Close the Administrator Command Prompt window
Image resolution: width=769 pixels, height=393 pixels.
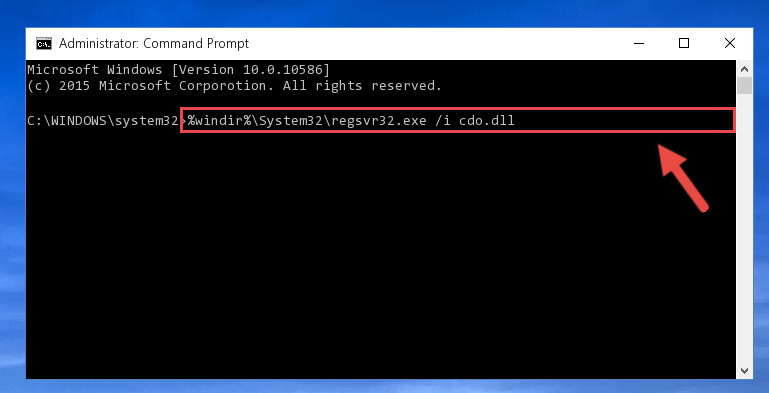[730, 43]
